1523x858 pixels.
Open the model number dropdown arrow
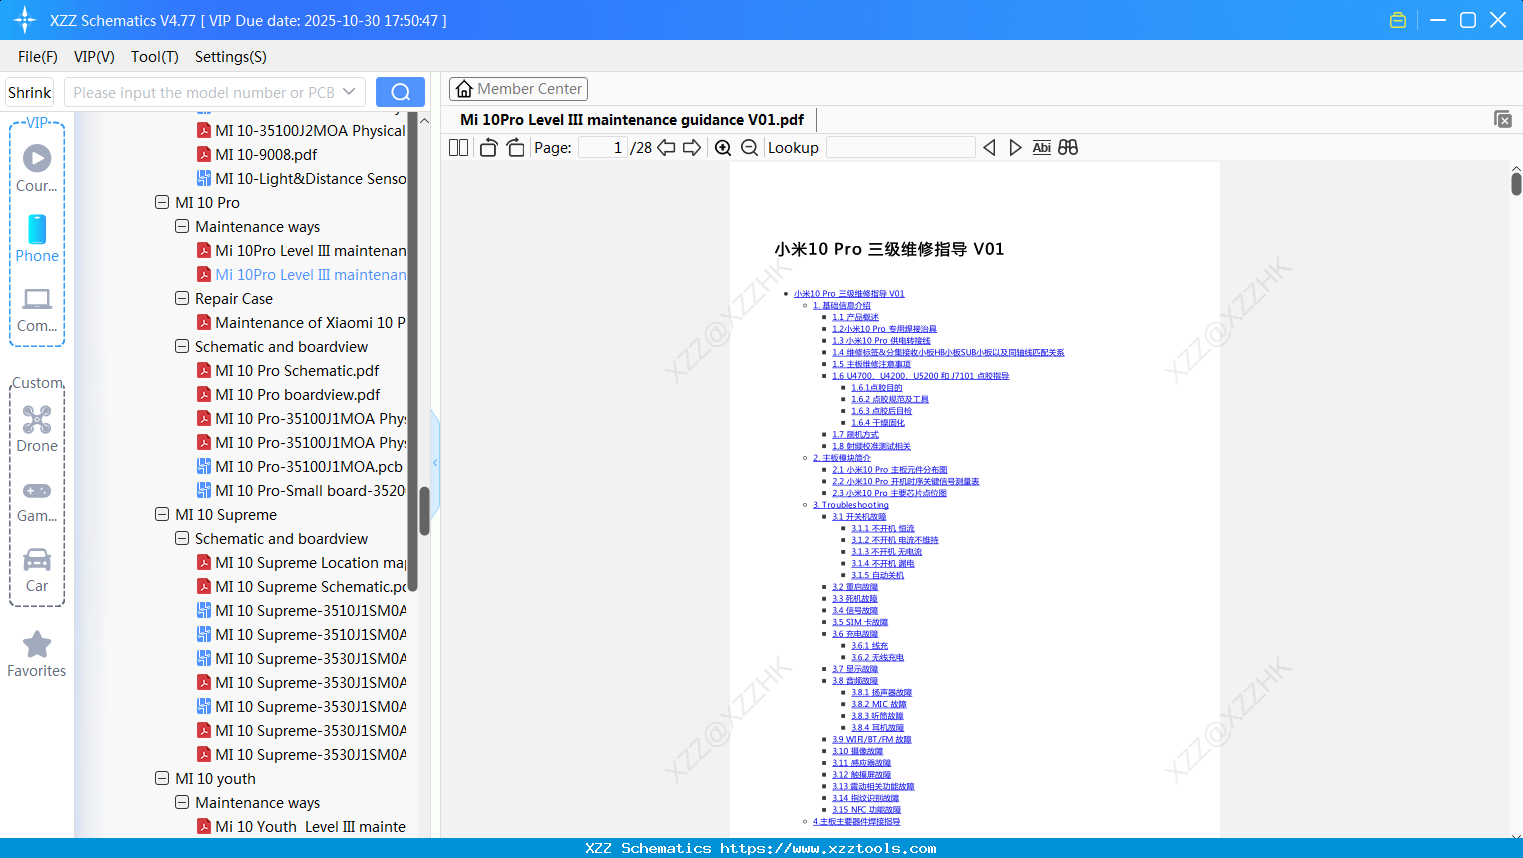(x=347, y=91)
